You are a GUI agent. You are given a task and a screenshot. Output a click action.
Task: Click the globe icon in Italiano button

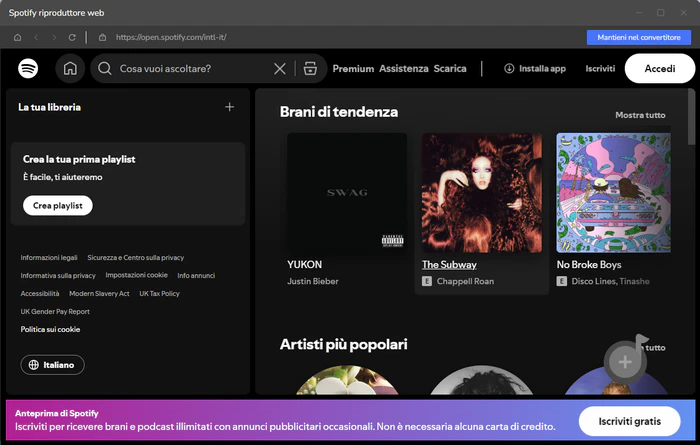pos(33,365)
